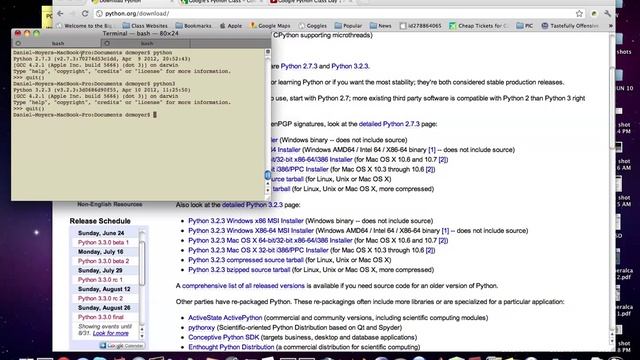The width and height of the screenshot is (640, 360).
Task: Bookmark this page with the star icon
Action: [x=579, y=13]
